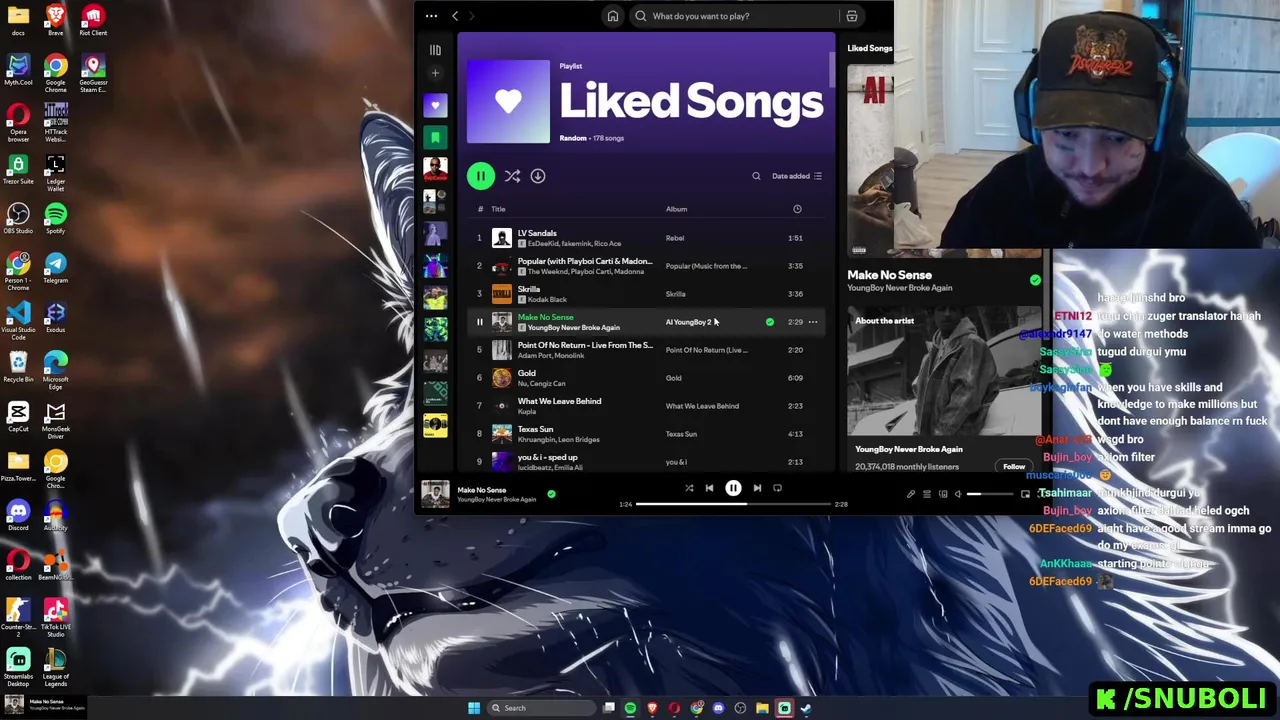Click the taskbar Search box
Image resolution: width=1280 pixels, height=720 pixels.
click(x=540, y=708)
